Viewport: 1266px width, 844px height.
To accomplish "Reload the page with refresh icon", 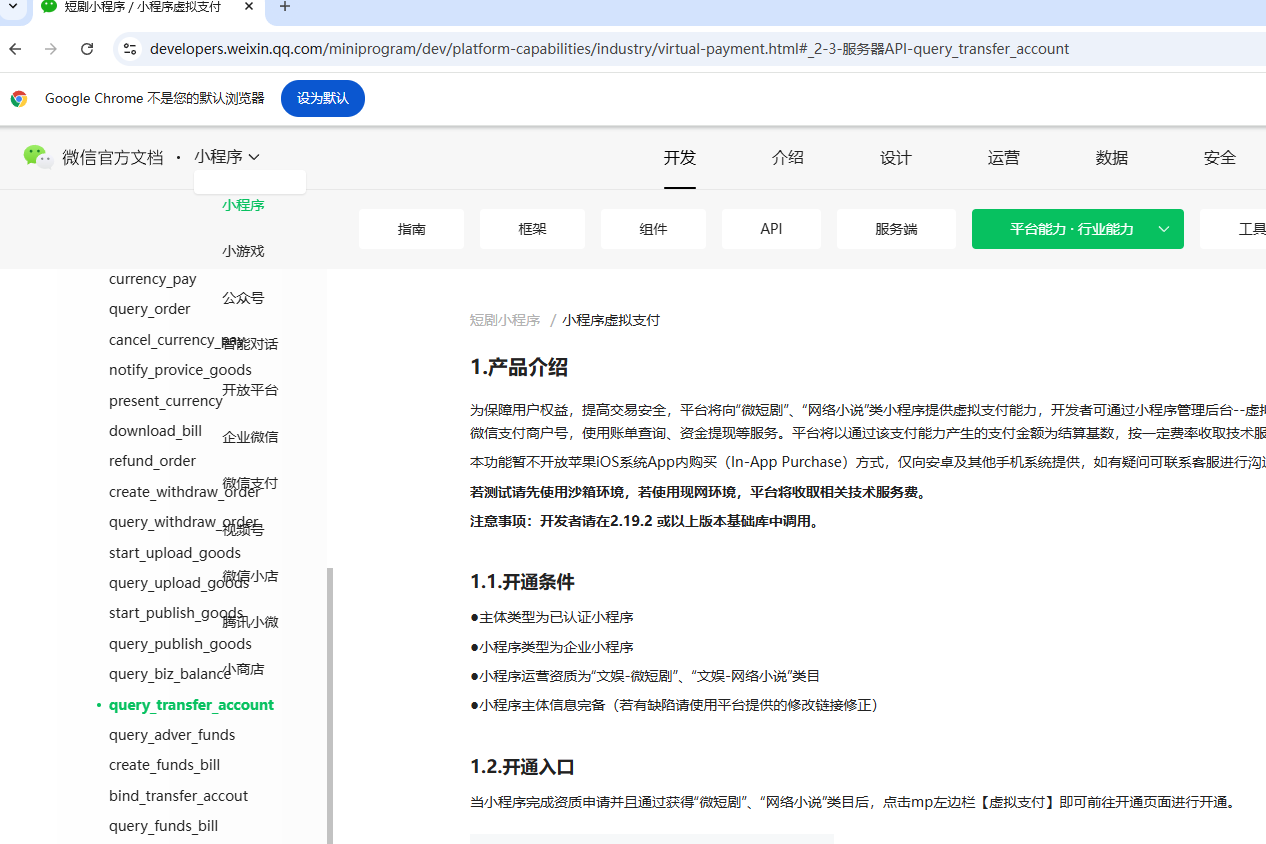I will (x=87, y=49).
